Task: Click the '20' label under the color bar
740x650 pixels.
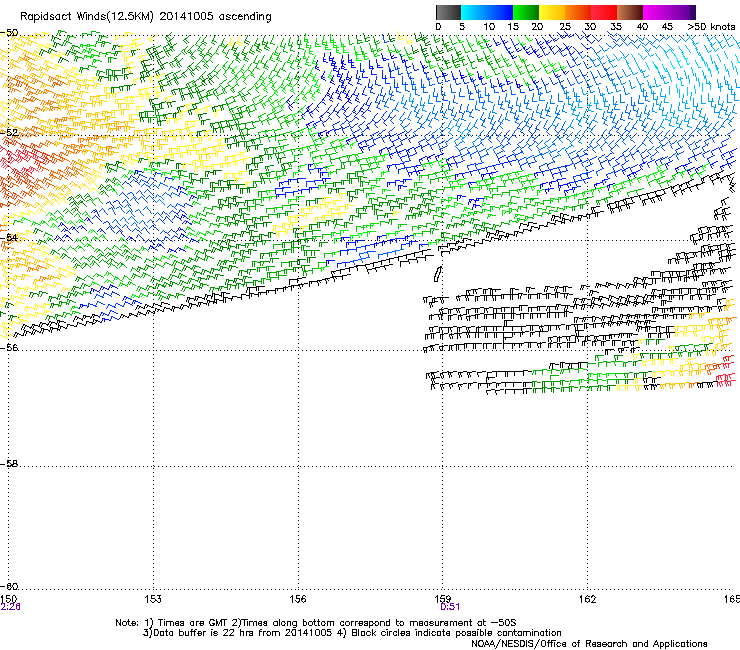Action: coord(537,26)
